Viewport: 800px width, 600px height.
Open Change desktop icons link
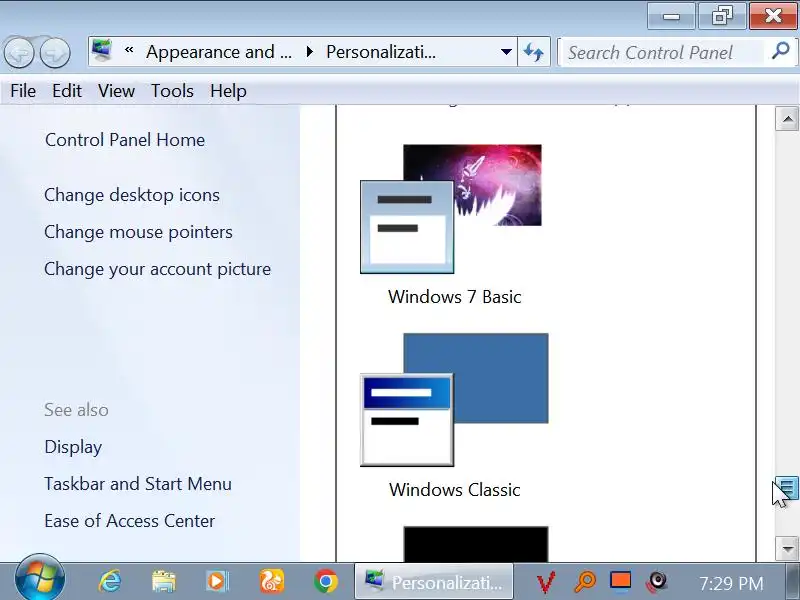pos(132,195)
